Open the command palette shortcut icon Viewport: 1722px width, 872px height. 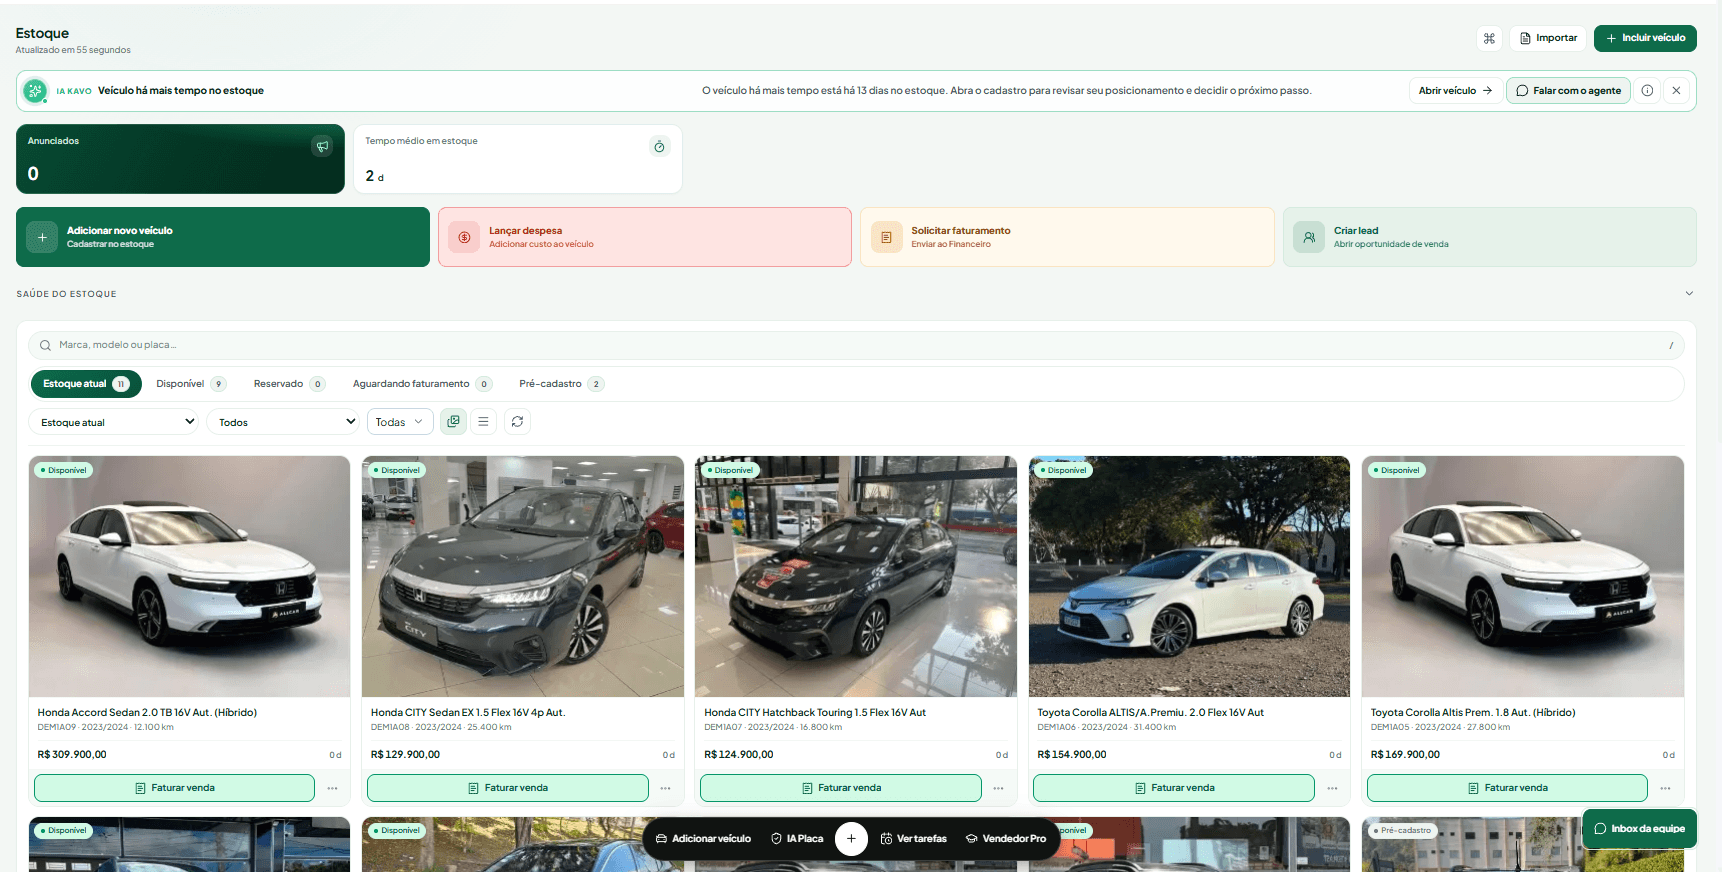[1489, 38]
